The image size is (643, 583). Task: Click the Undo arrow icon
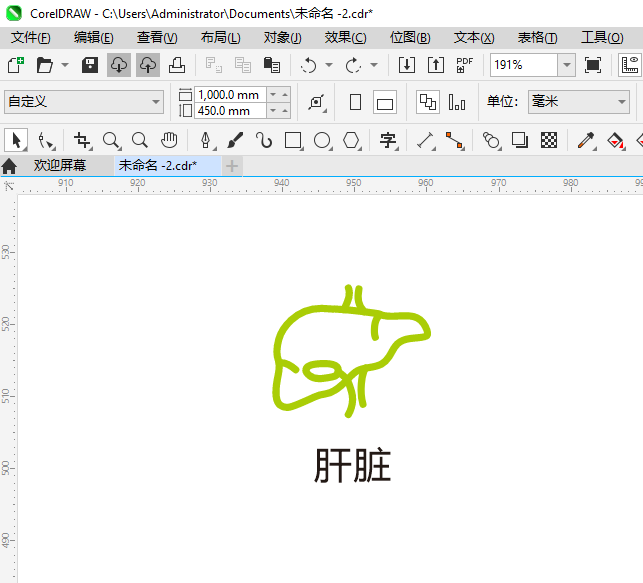(308, 65)
